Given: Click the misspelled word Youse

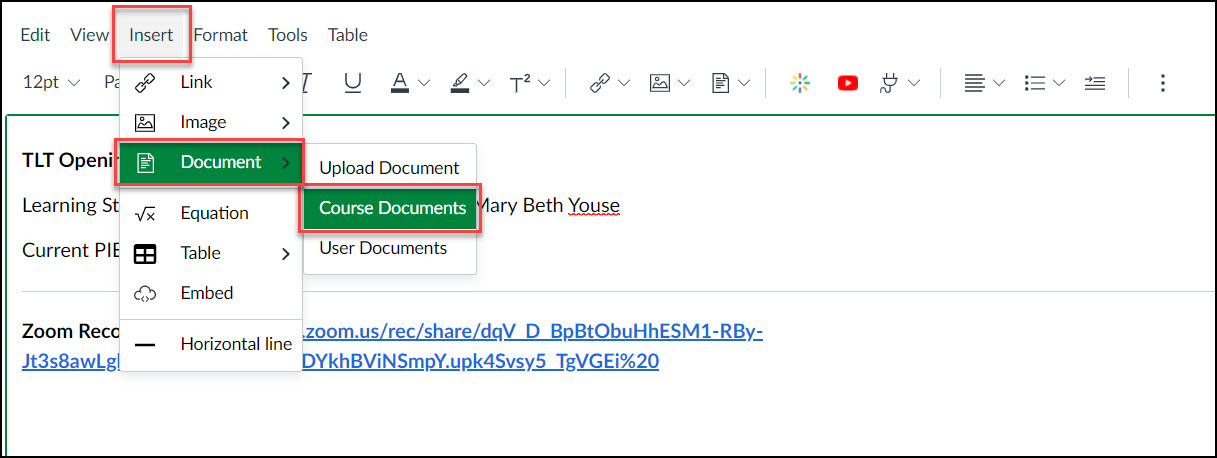Looking at the screenshot, I should (594, 206).
